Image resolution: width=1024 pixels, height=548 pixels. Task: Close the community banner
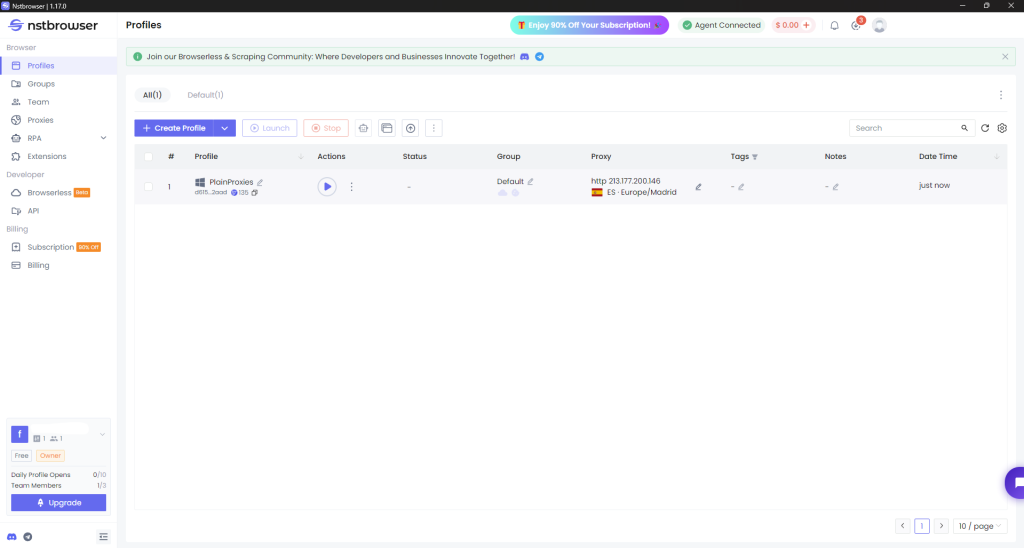click(x=1005, y=57)
